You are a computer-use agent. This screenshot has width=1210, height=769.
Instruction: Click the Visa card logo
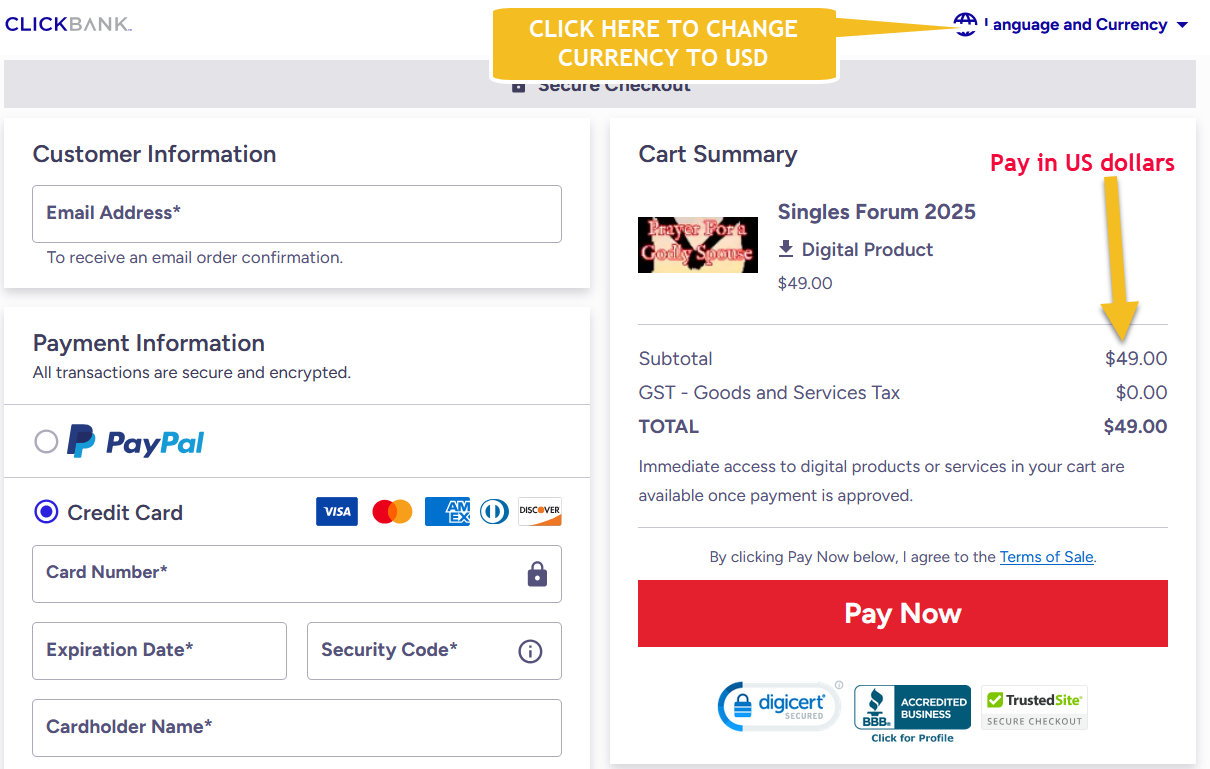click(337, 512)
